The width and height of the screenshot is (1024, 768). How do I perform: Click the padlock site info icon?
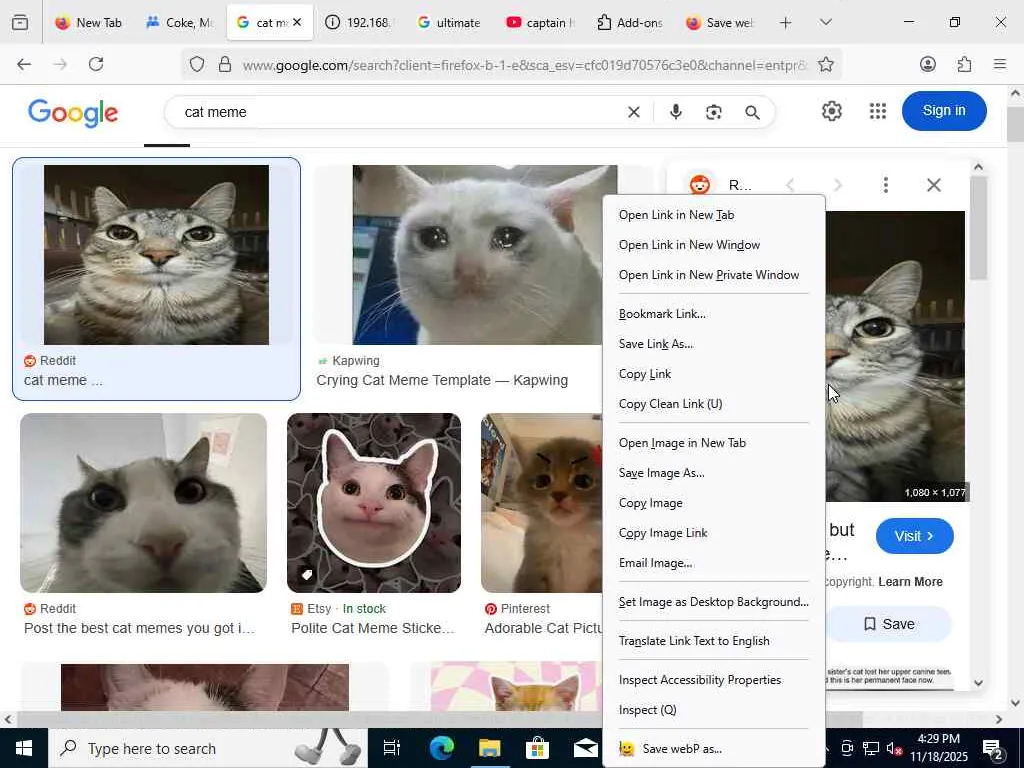point(225,64)
